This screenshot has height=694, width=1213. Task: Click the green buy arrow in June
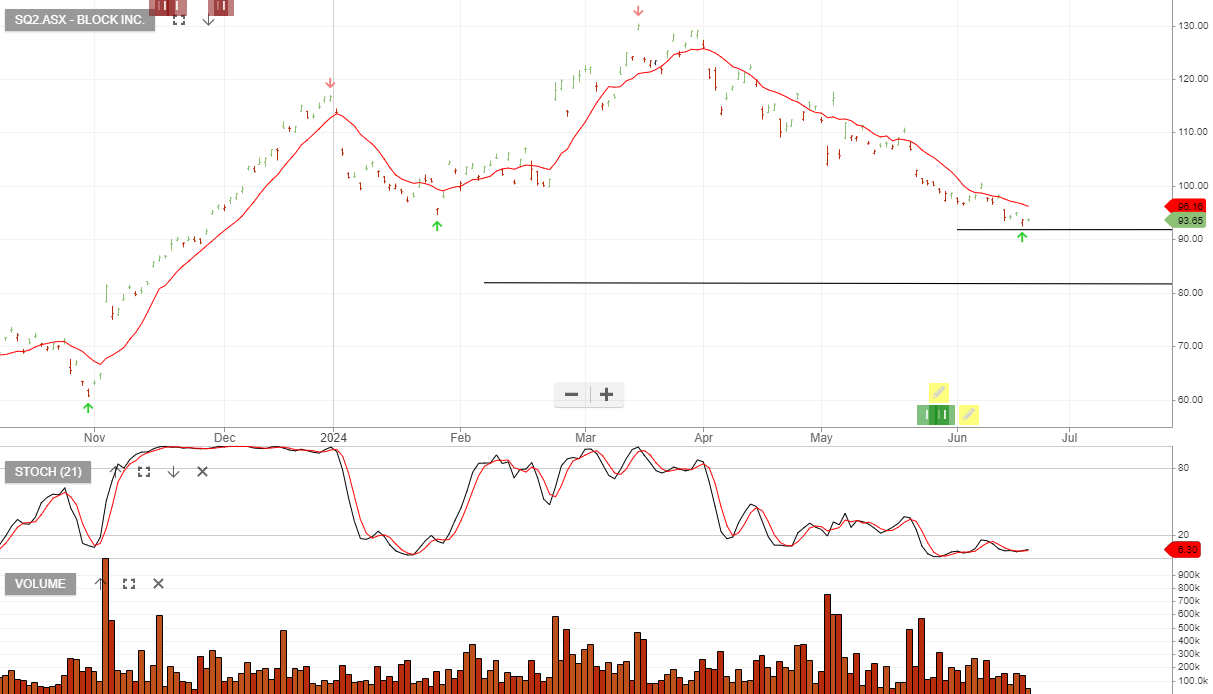click(x=1021, y=237)
